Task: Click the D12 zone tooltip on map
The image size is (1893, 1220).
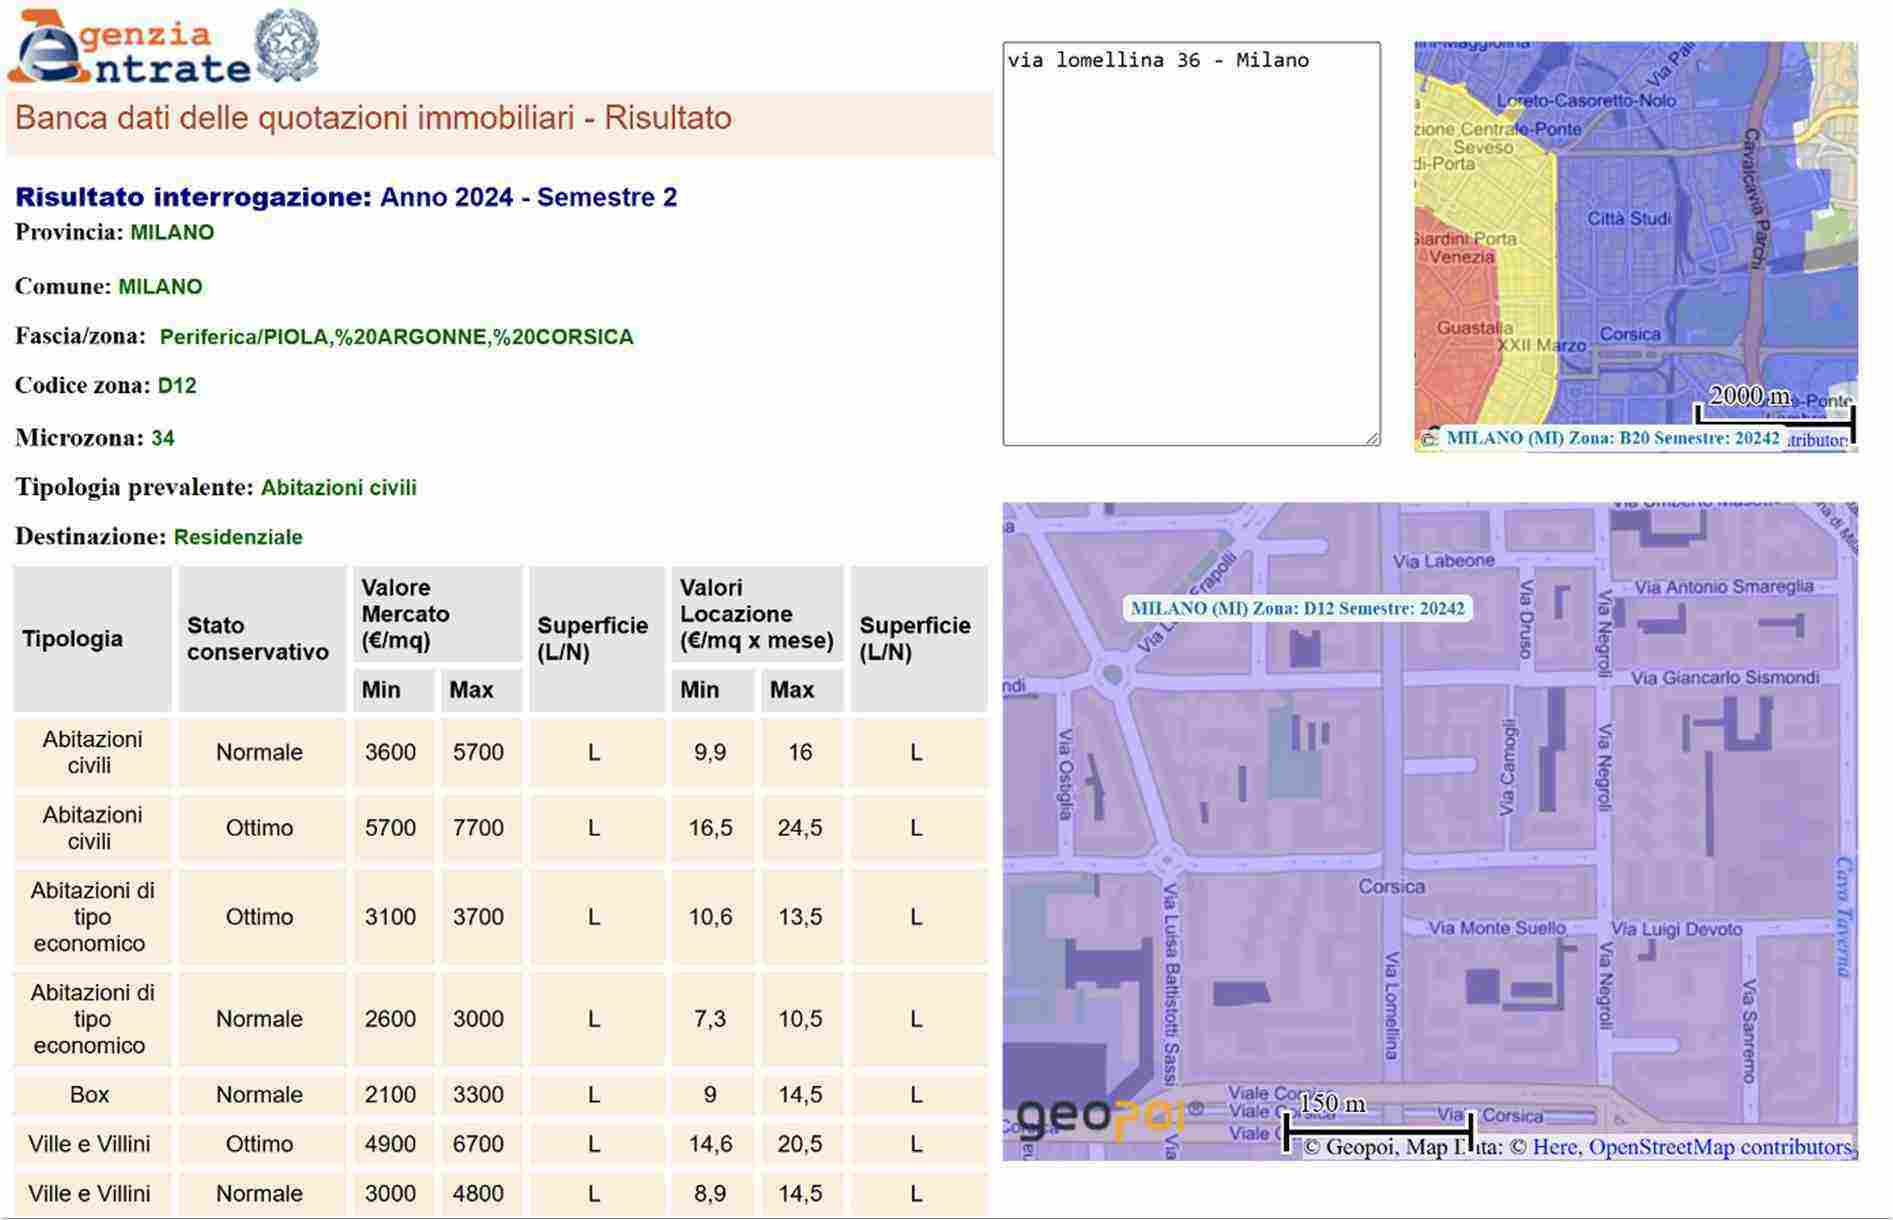Action: (1297, 608)
